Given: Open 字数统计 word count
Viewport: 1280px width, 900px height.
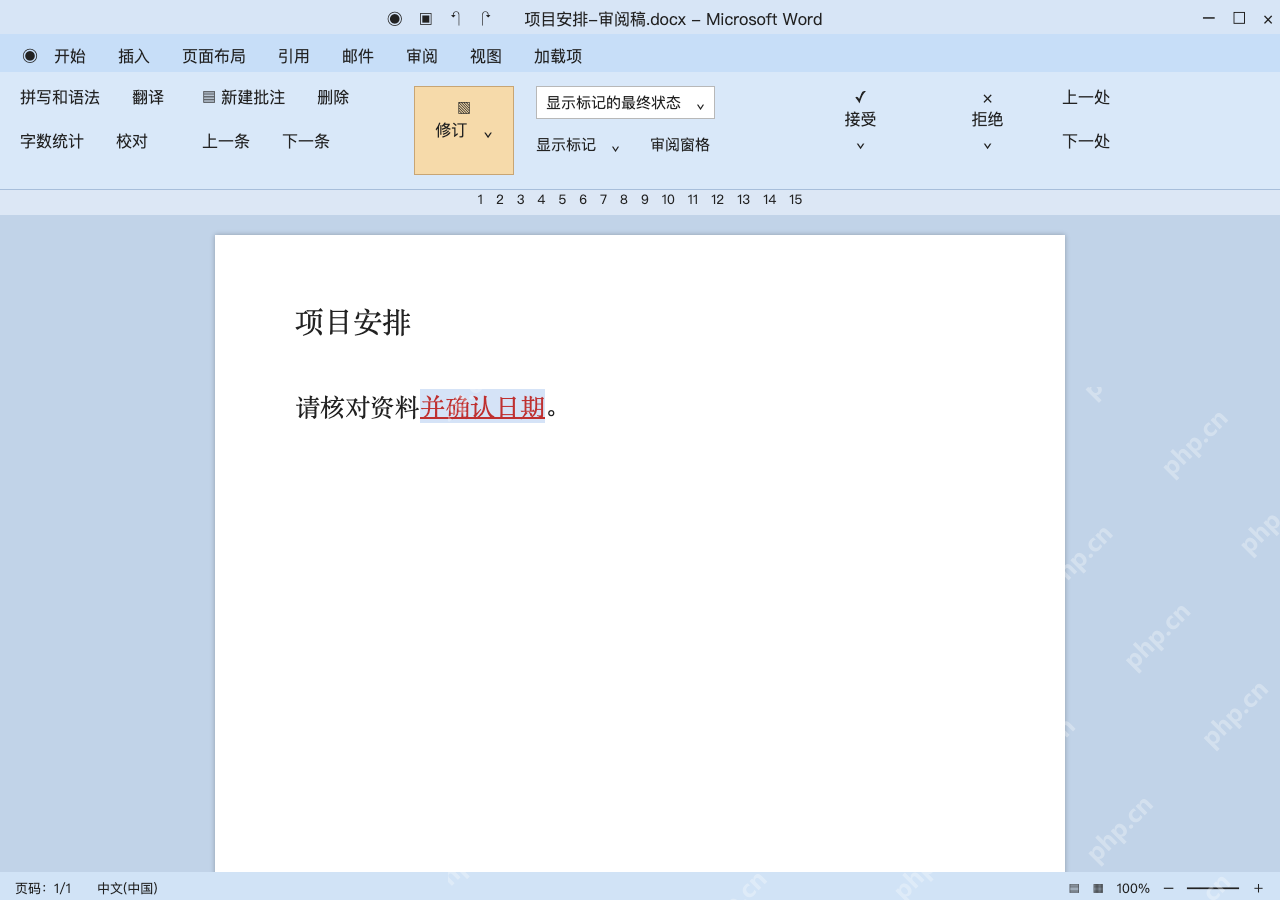Looking at the screenshot, I should [52, 141].
